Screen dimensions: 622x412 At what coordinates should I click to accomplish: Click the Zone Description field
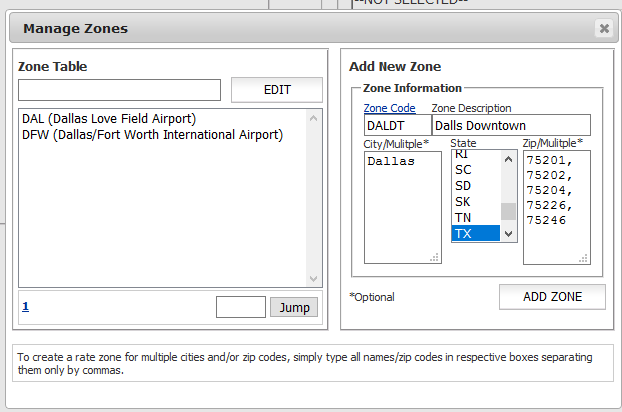(x=511, y=125)
